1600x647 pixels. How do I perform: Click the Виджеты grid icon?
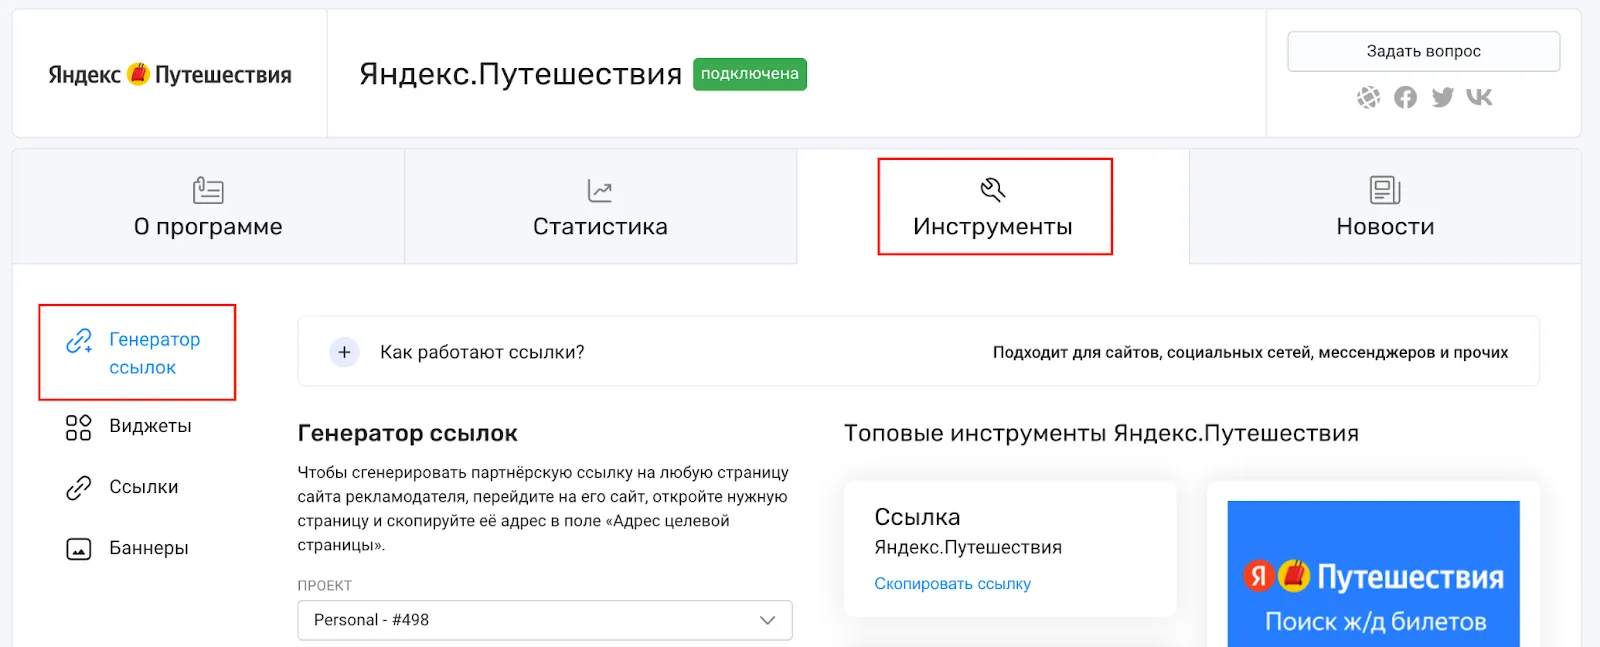tap(78, 427)
